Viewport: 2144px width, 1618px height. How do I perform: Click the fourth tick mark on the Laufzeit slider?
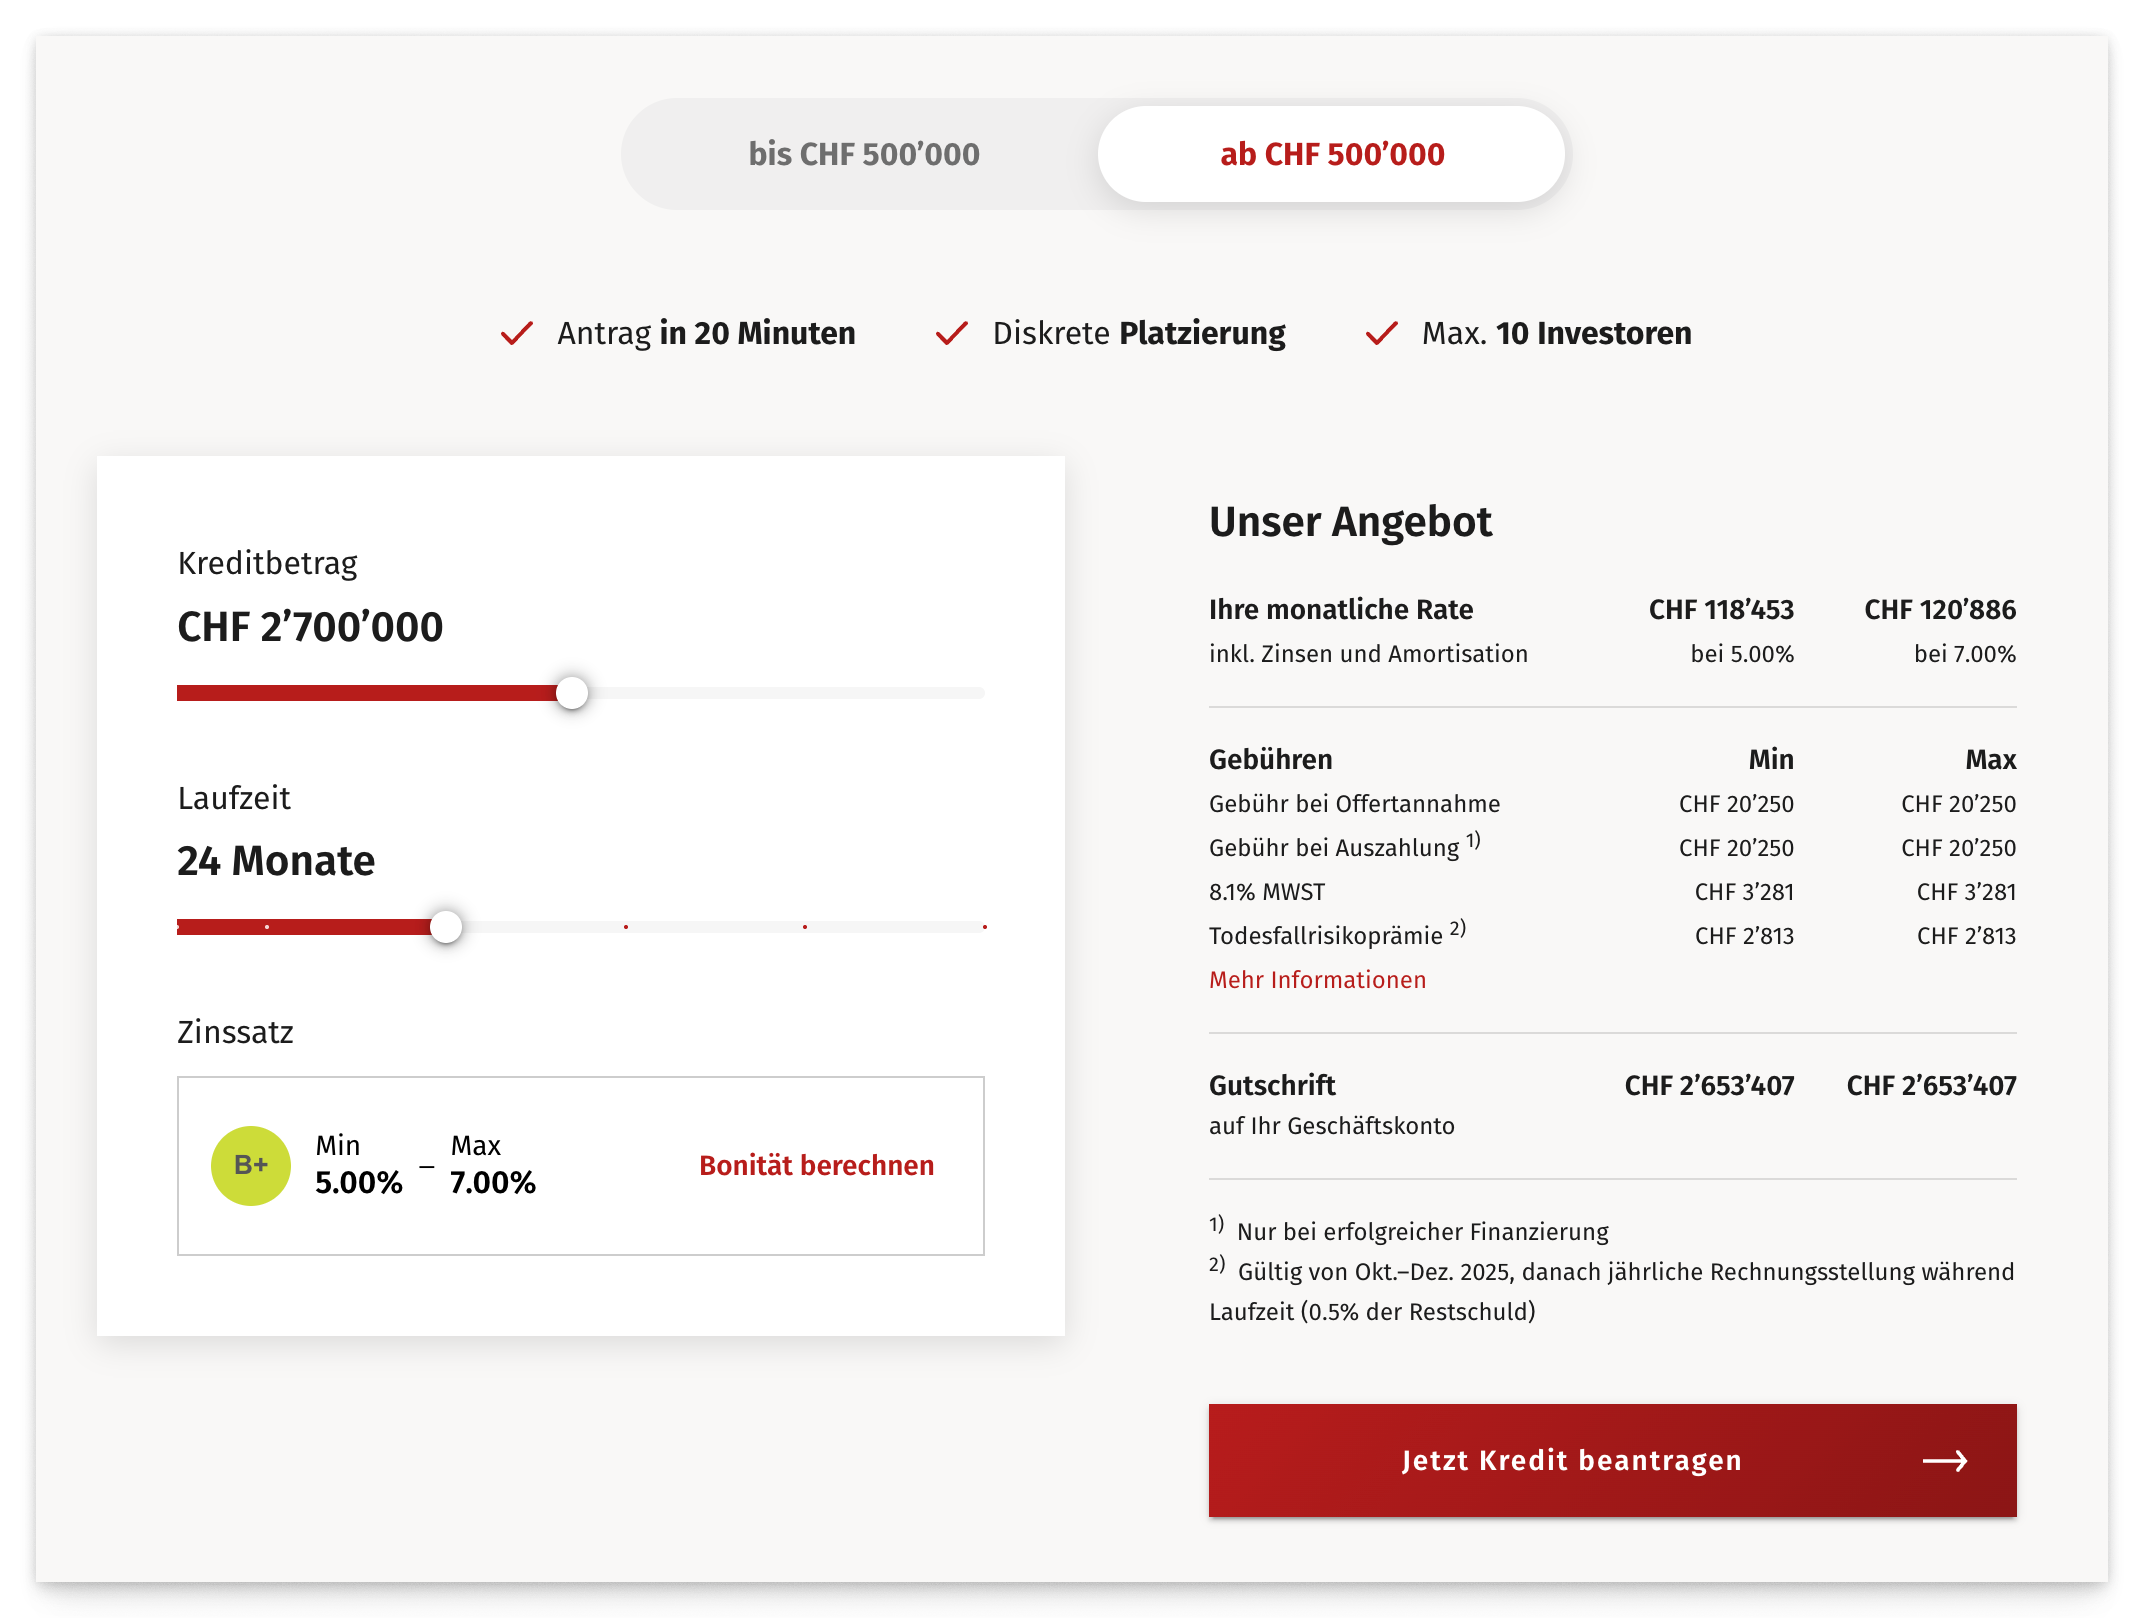tap(805, 927)
